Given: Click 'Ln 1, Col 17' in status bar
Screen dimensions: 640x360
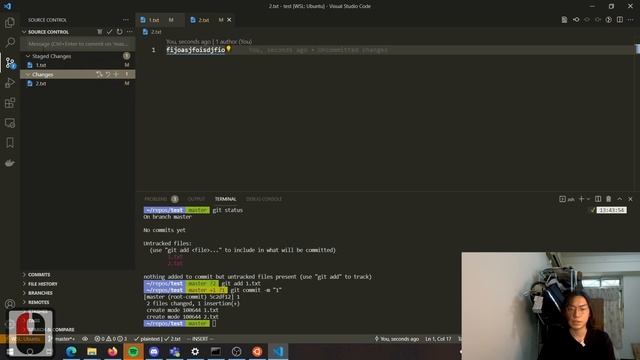Looking at the screenshot, I should pyautogui.click(x=438, y=339).
